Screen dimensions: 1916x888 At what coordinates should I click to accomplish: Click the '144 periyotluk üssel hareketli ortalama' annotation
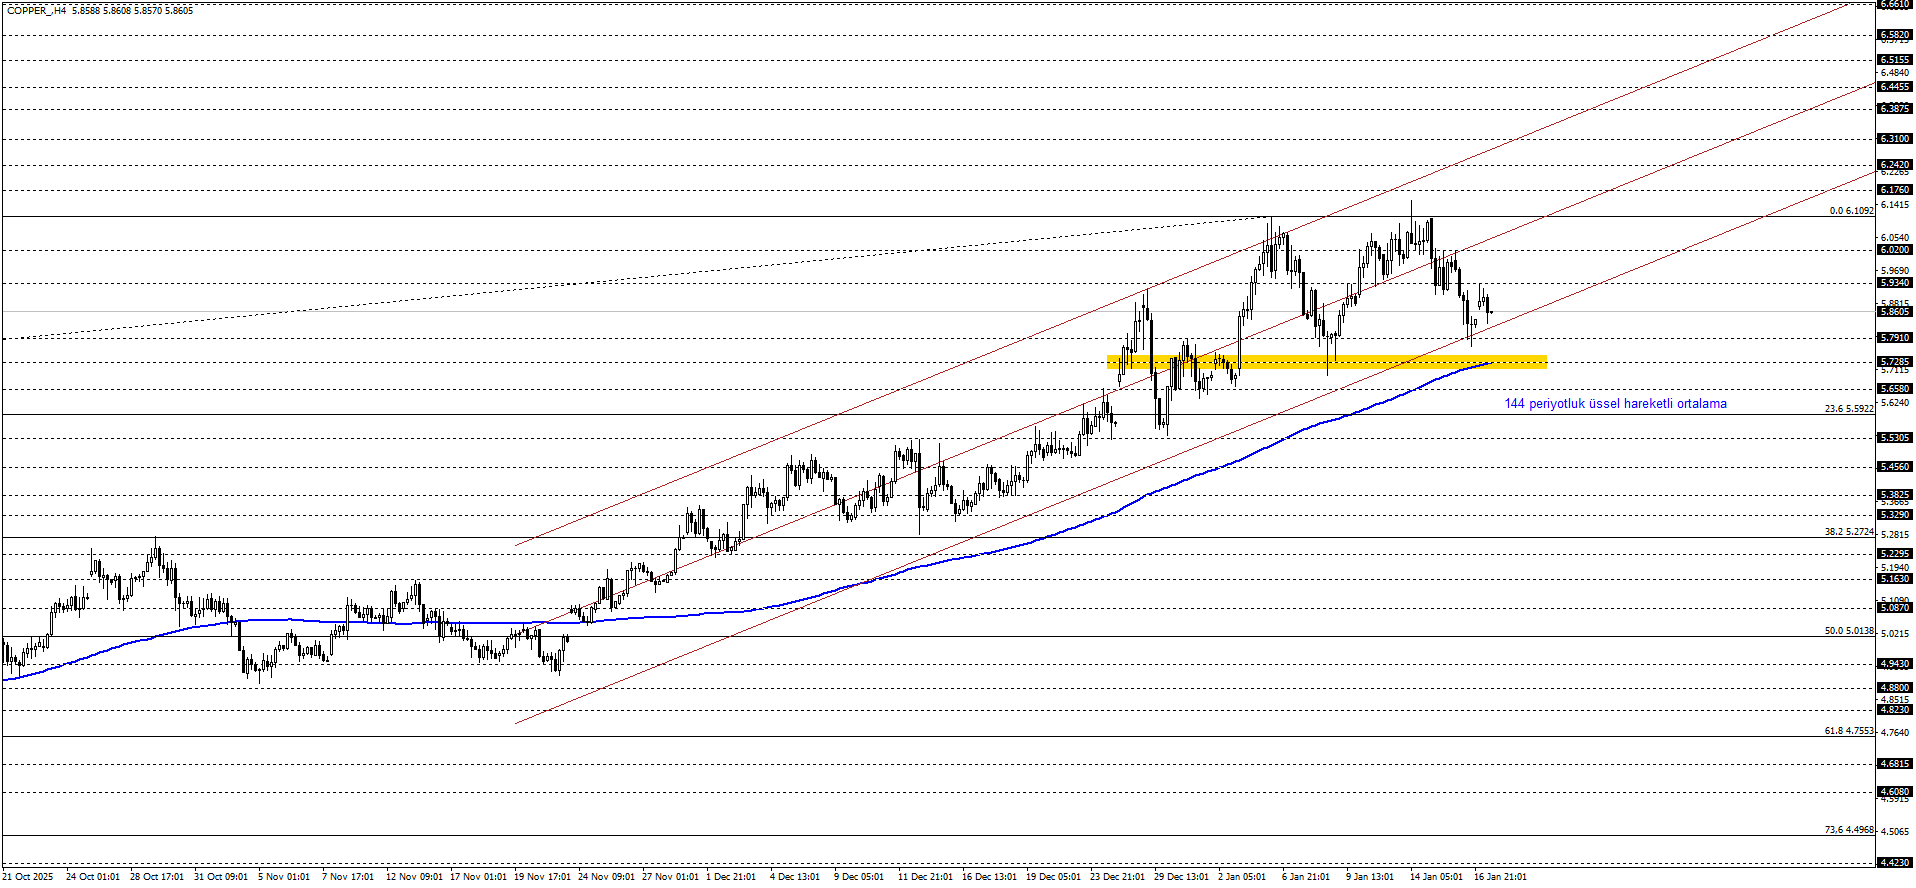1615,404
